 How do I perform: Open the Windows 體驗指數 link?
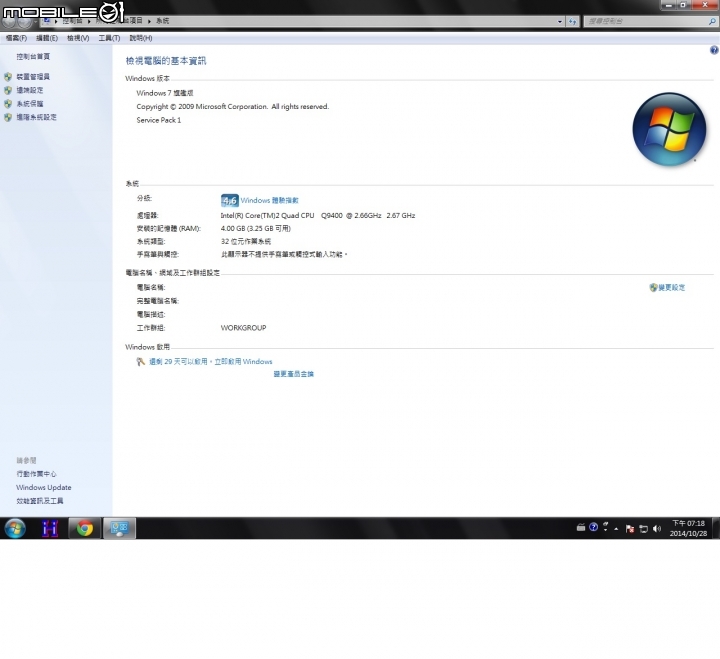[x=270, y=200]
